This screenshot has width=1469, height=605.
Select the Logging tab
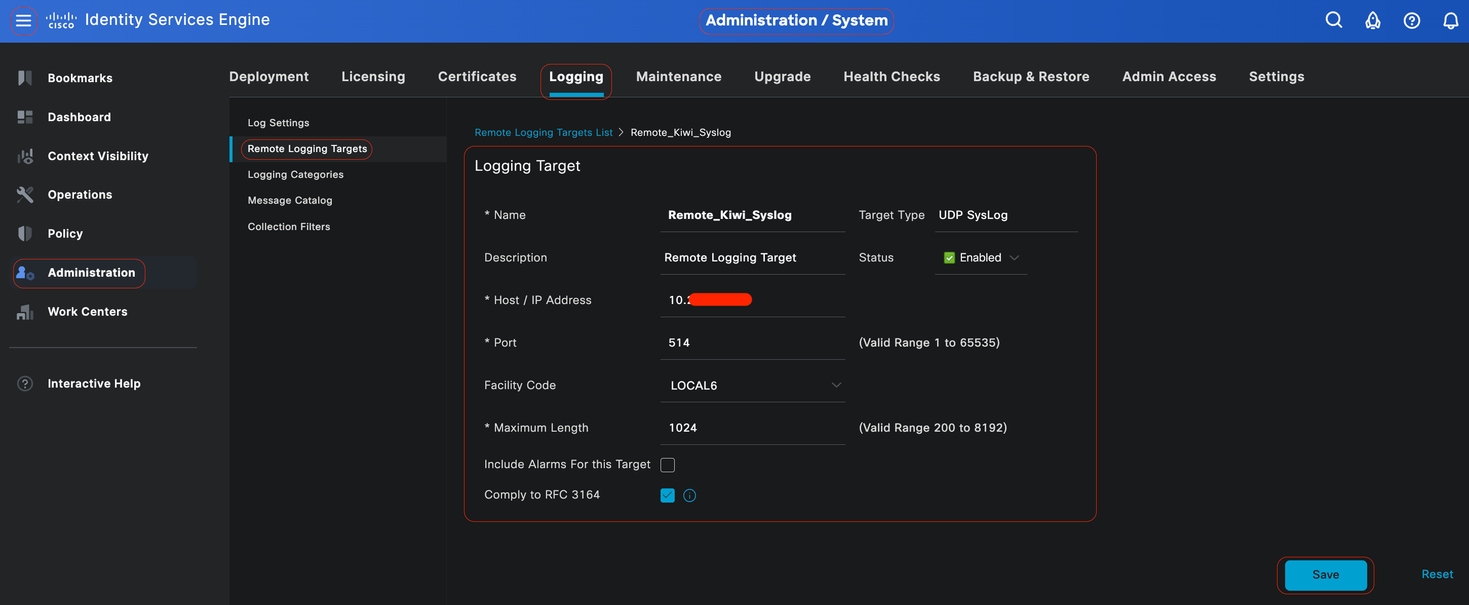[576, 76]
